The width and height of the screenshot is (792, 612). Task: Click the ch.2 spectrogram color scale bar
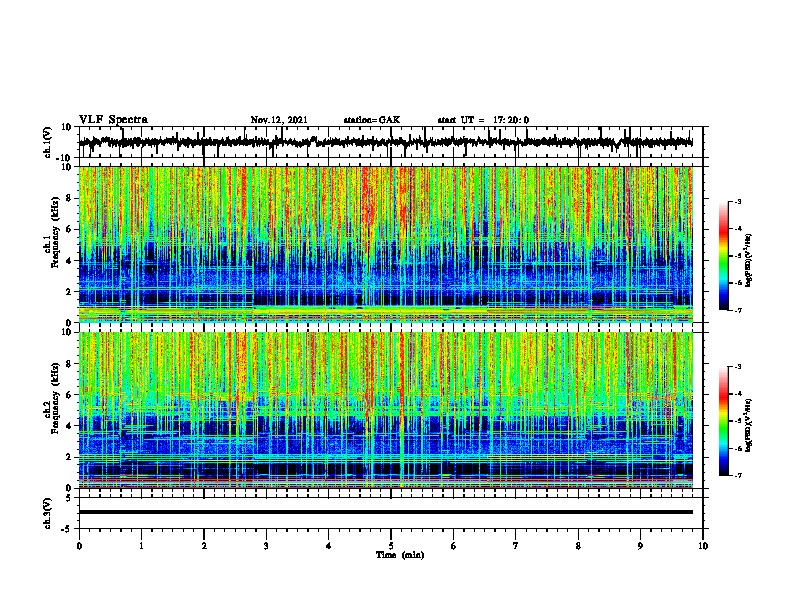[724, 421]
